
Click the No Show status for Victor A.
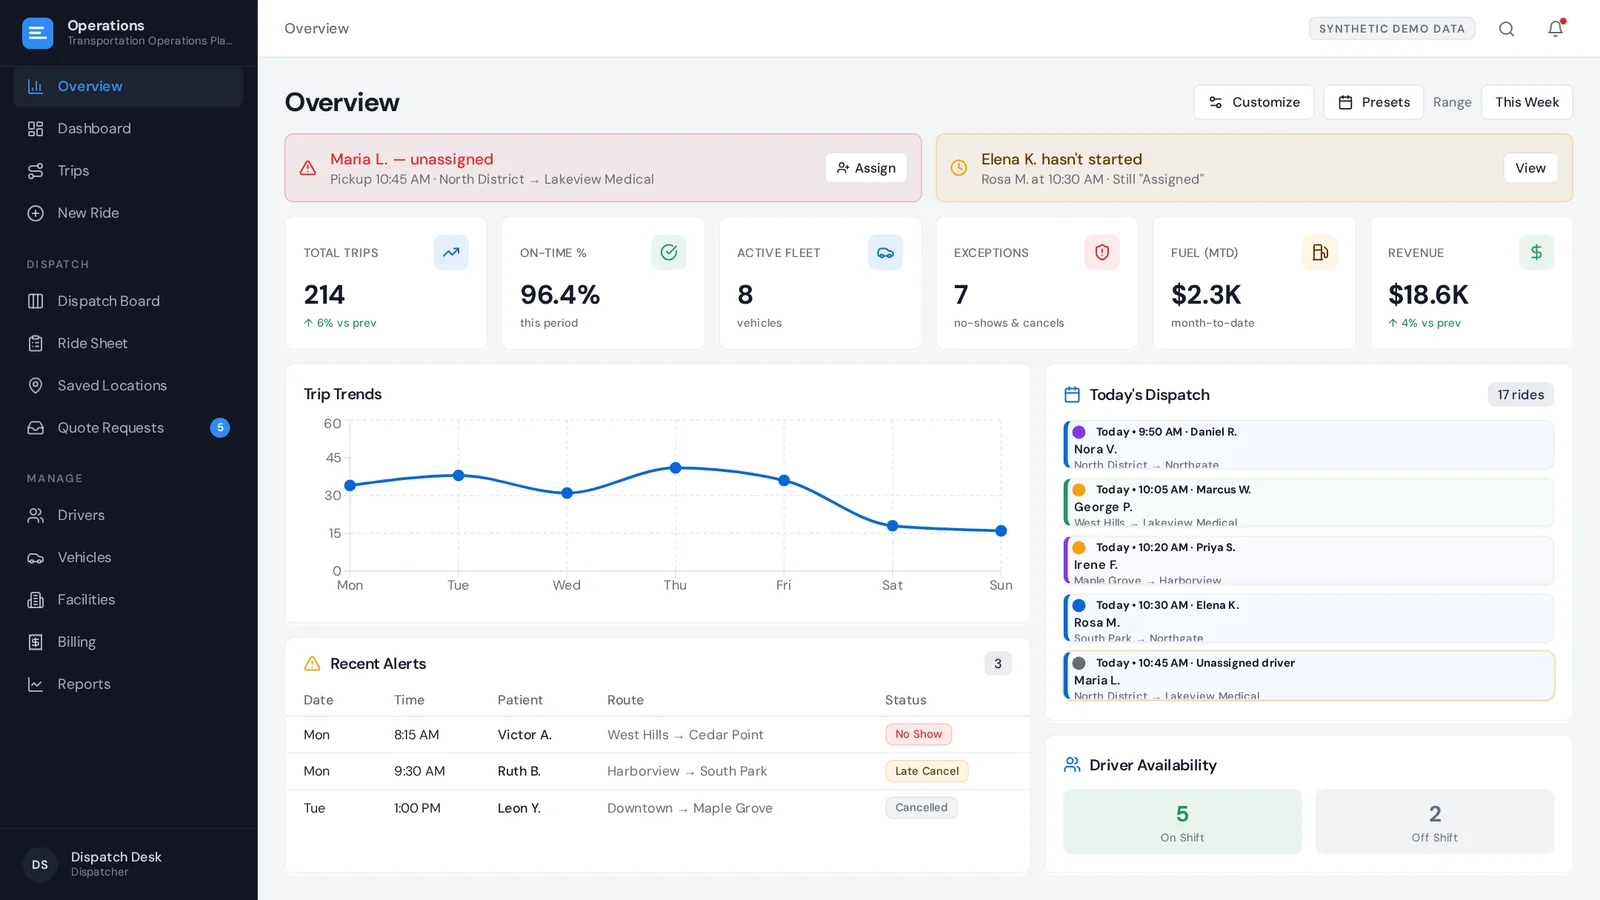[x=918, y=734]
